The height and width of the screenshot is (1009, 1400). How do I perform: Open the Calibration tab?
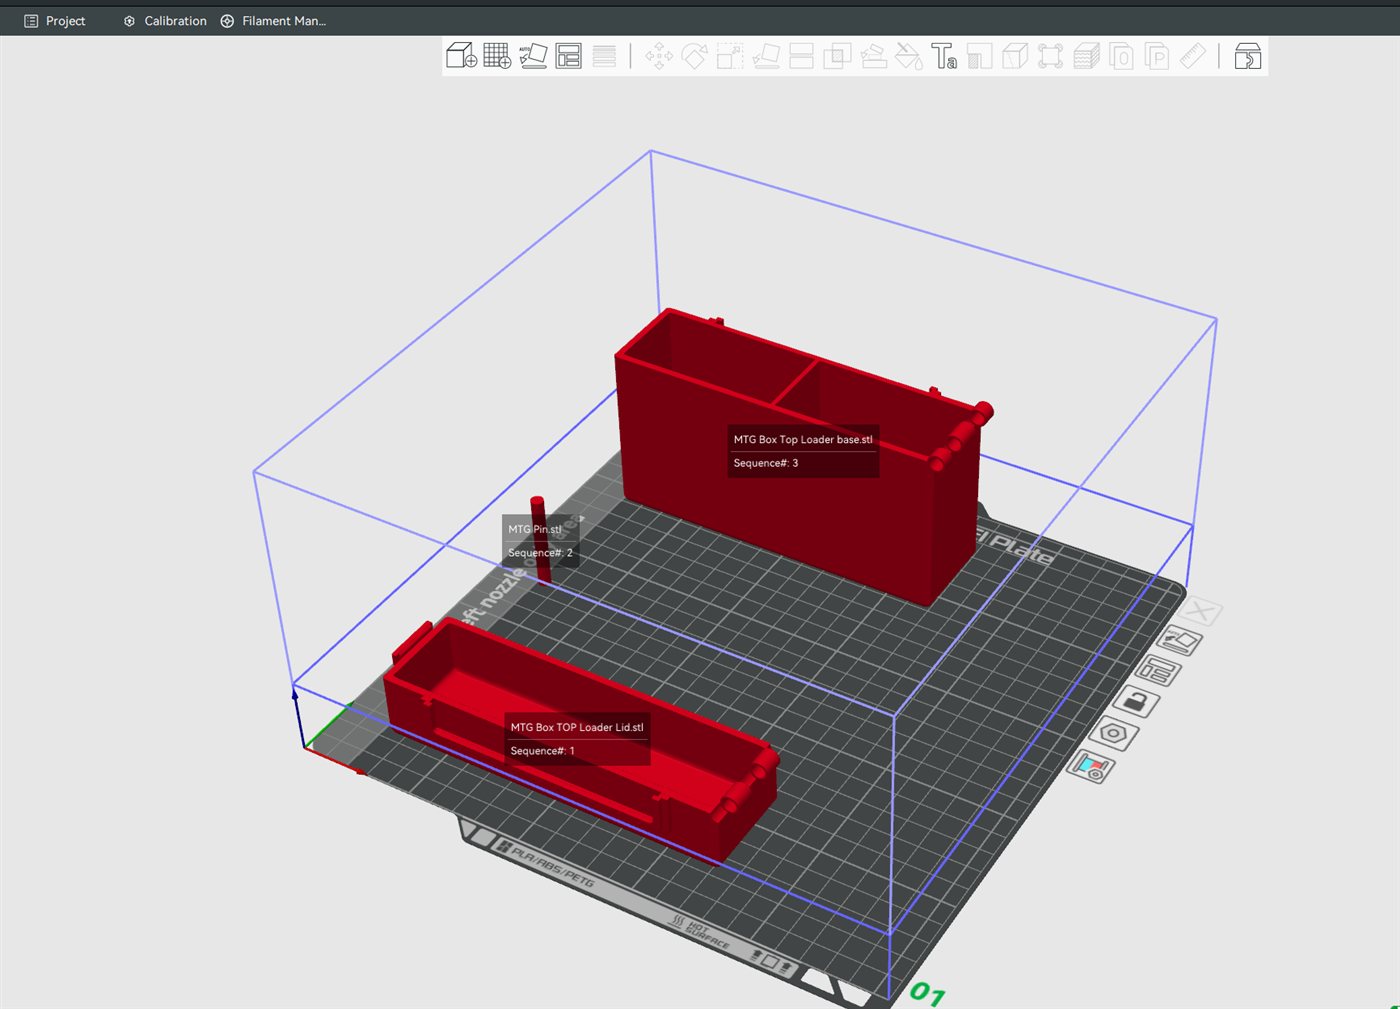pos(165,21)
